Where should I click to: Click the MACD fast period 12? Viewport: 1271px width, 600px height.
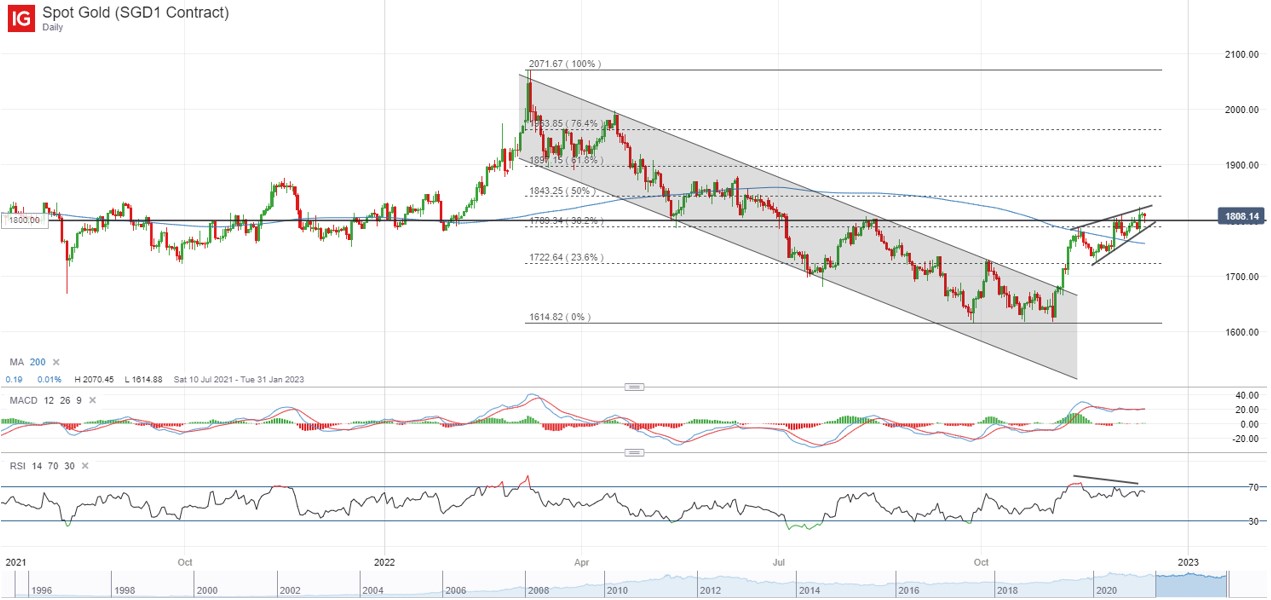[47, 400]
